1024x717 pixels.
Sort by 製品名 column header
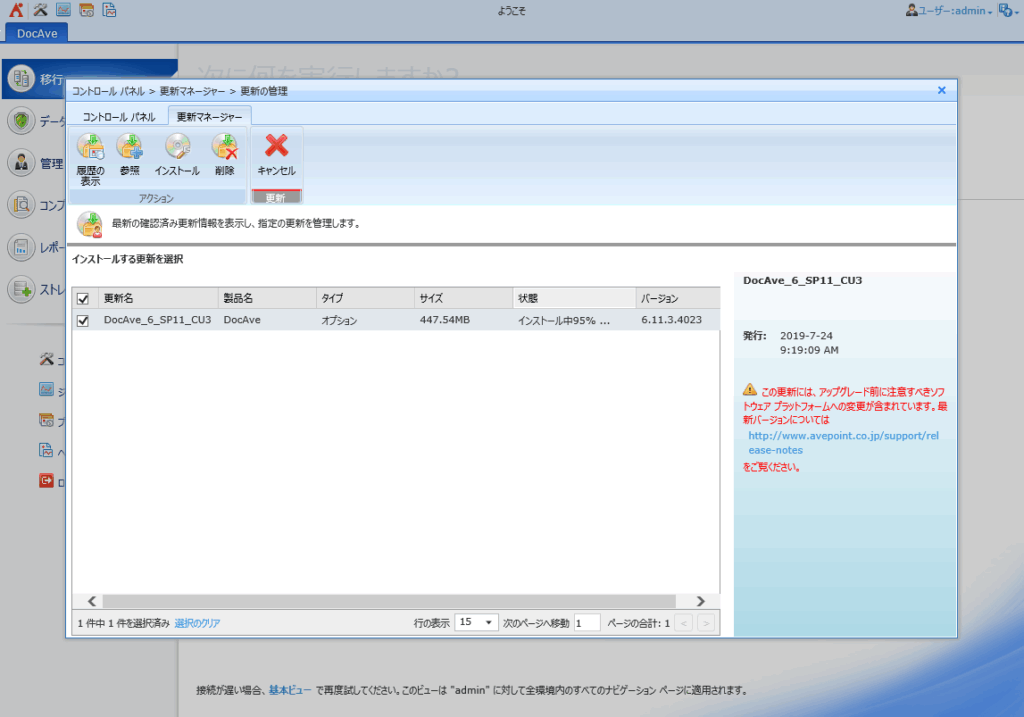click(x=268, y=298)
